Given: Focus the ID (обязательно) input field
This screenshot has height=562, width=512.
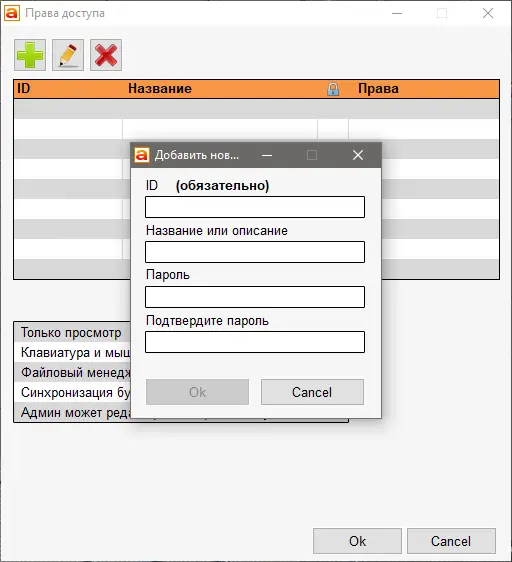Looking at the screenshot, I should click(255, 207).
